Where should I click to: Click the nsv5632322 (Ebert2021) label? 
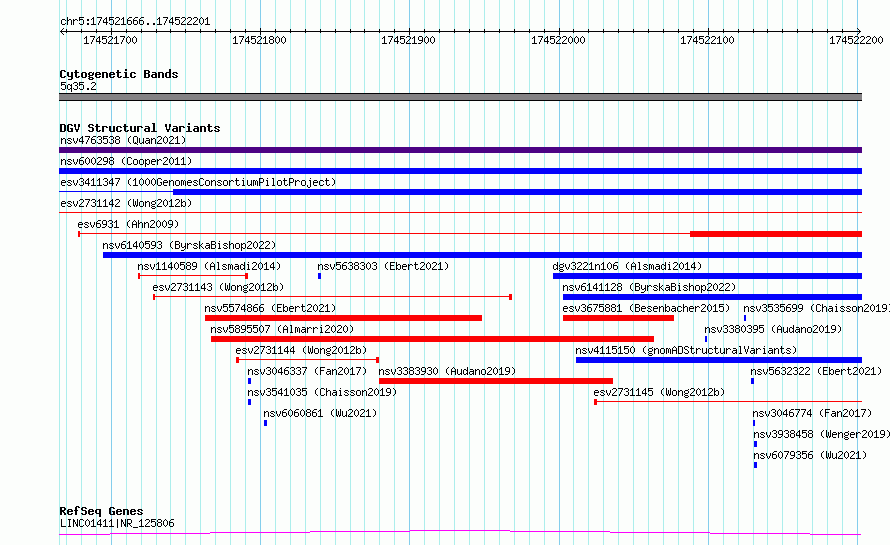816,371
